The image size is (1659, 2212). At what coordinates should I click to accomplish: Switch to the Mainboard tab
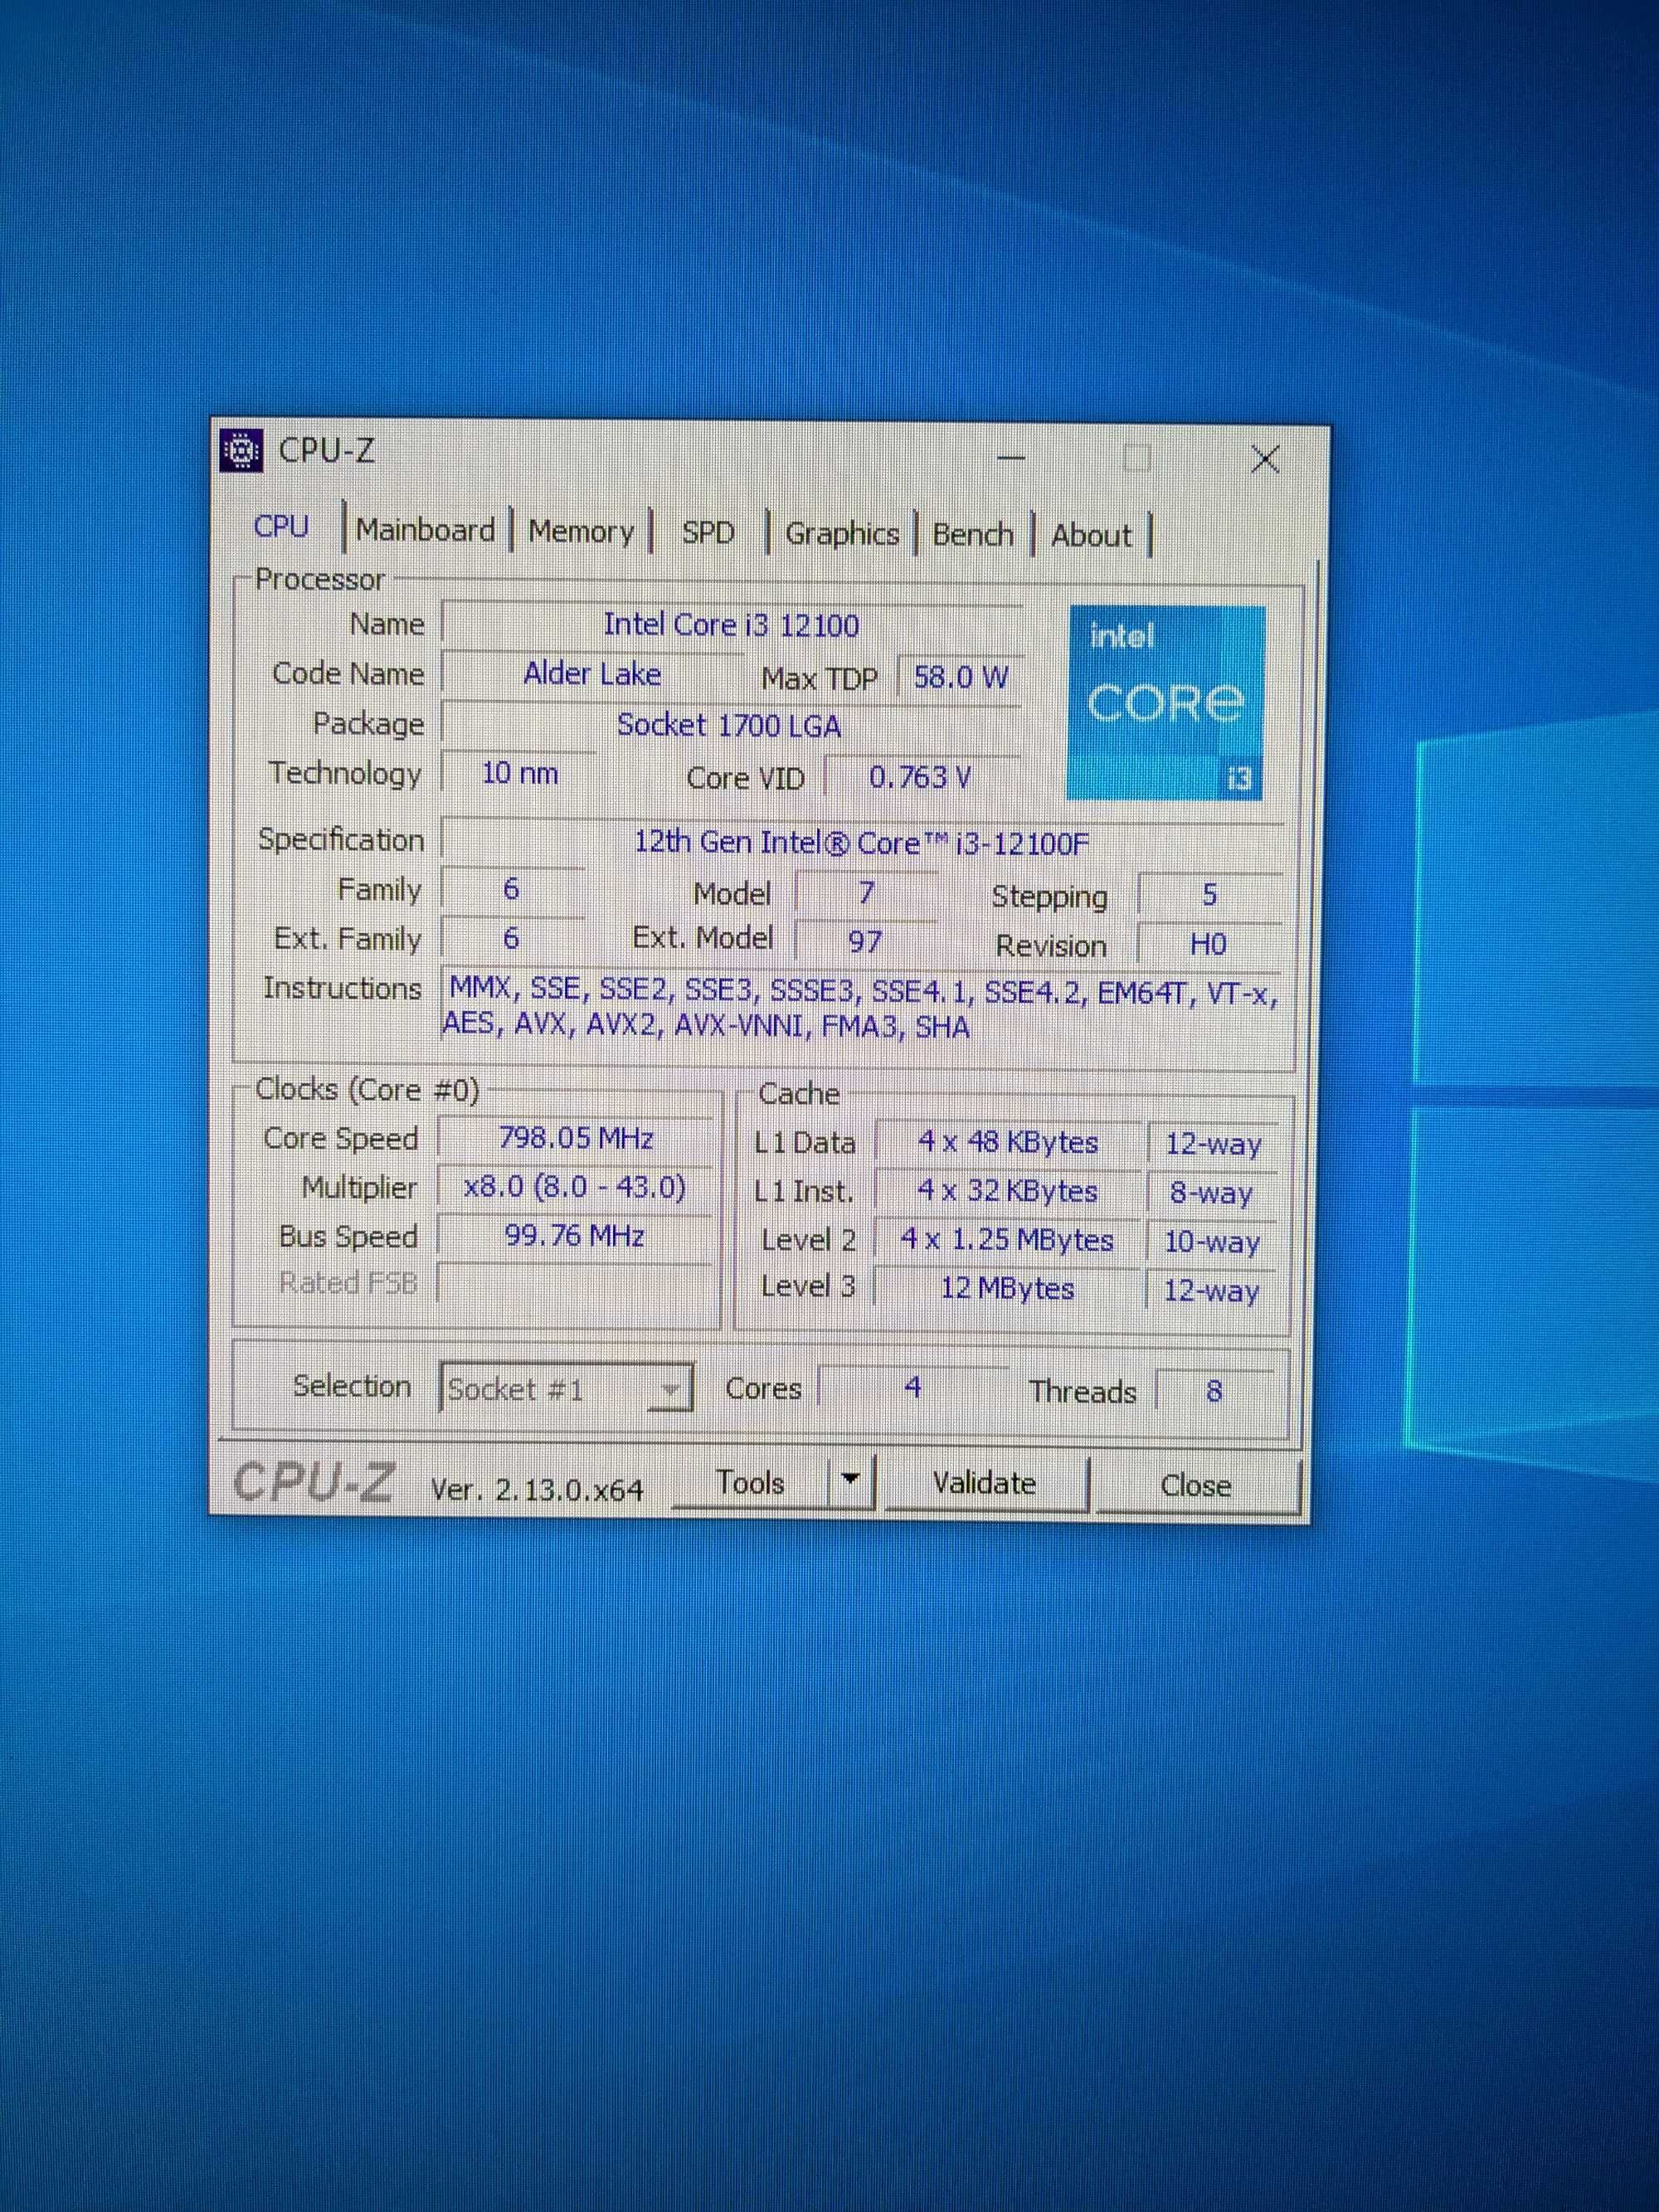click(426, 529)
